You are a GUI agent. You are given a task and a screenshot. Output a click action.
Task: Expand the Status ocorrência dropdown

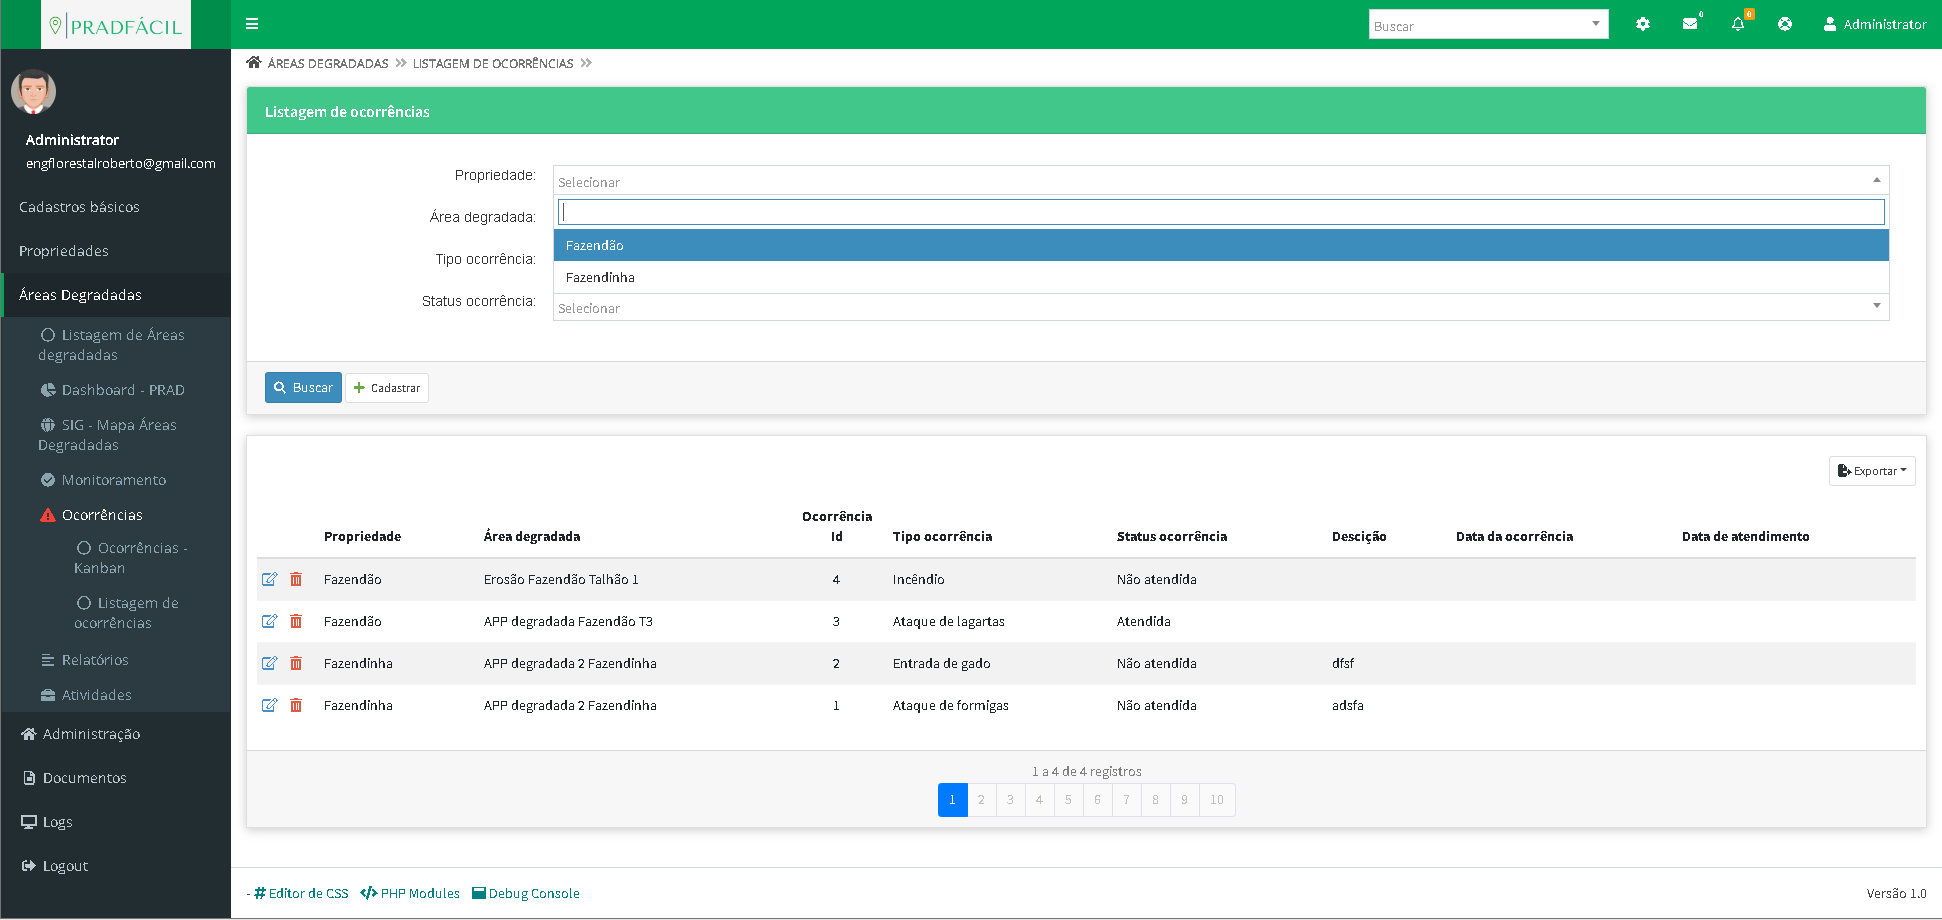1220,308
